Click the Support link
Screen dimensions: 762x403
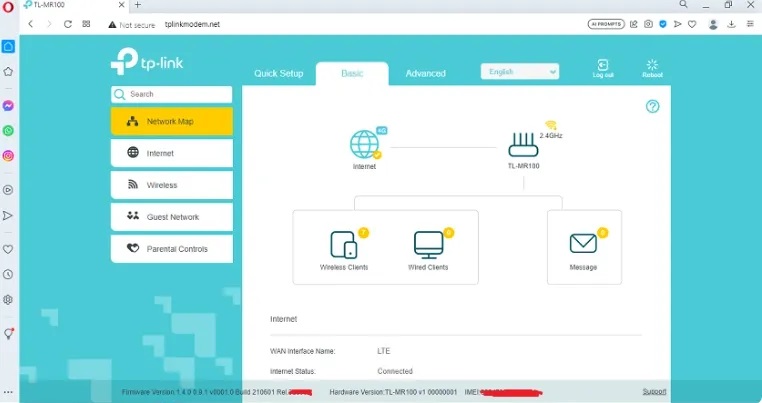point(654,391)
